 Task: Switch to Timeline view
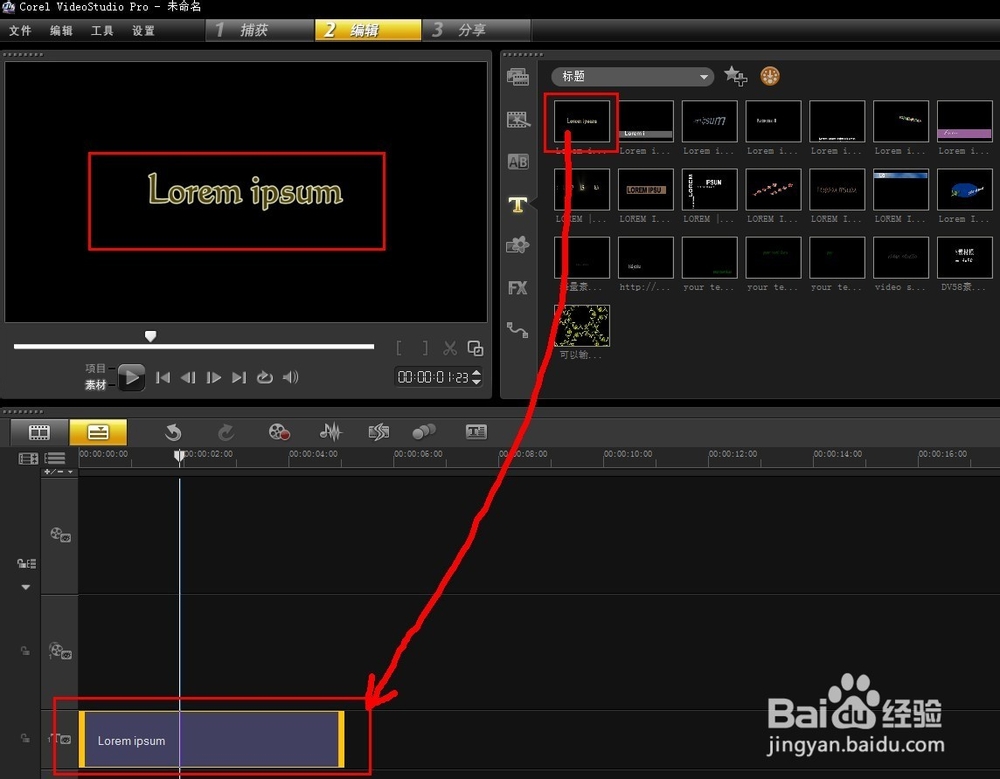click(98, 432)
